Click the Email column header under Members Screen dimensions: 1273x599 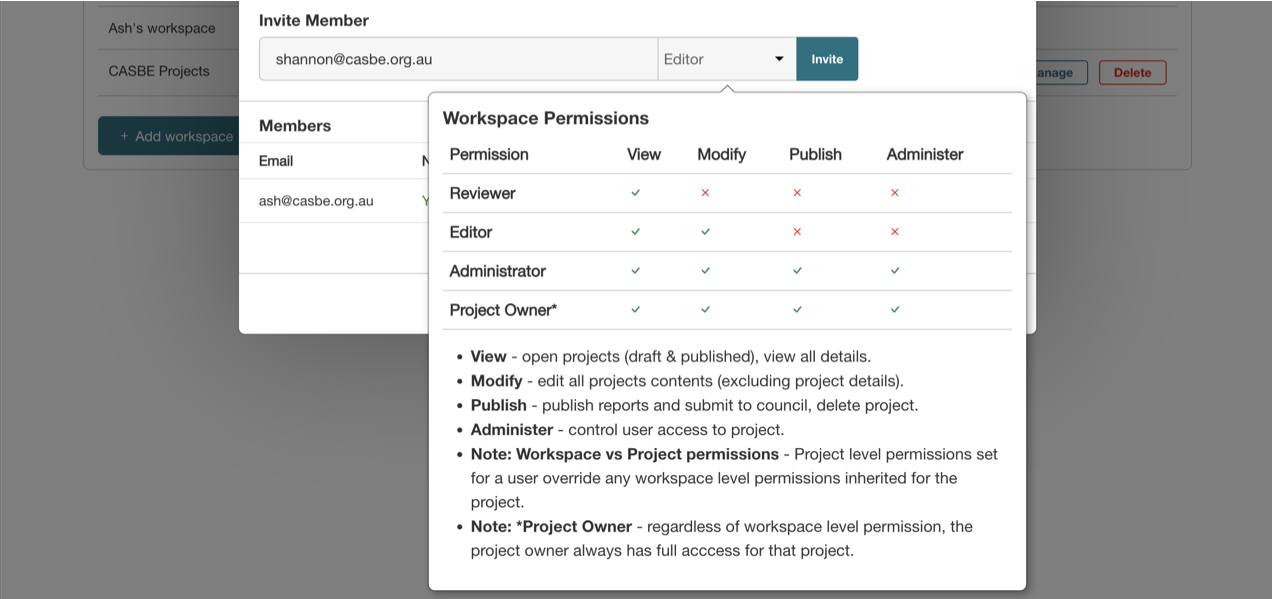pyautogui.click(x=276, y=161)
